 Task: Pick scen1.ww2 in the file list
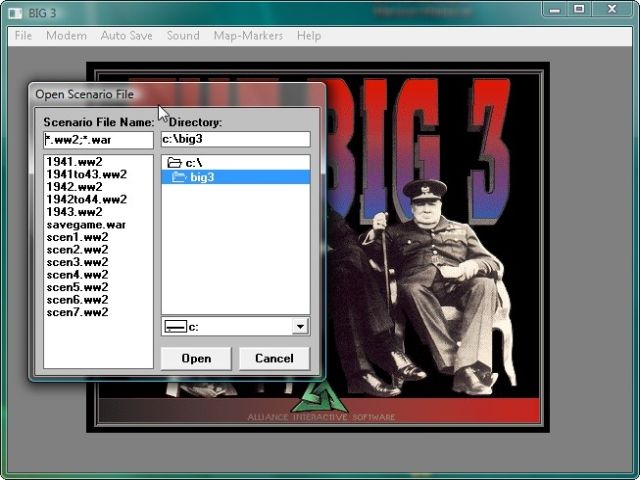click(77, 237)
